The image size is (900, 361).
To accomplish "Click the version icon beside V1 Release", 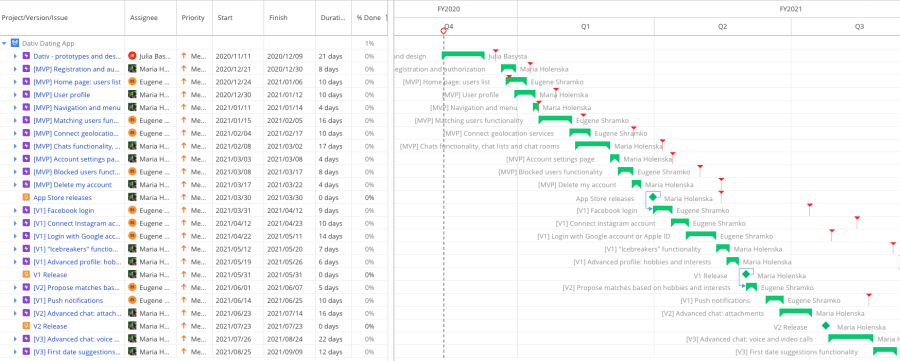I will click(x=26, y=275).
